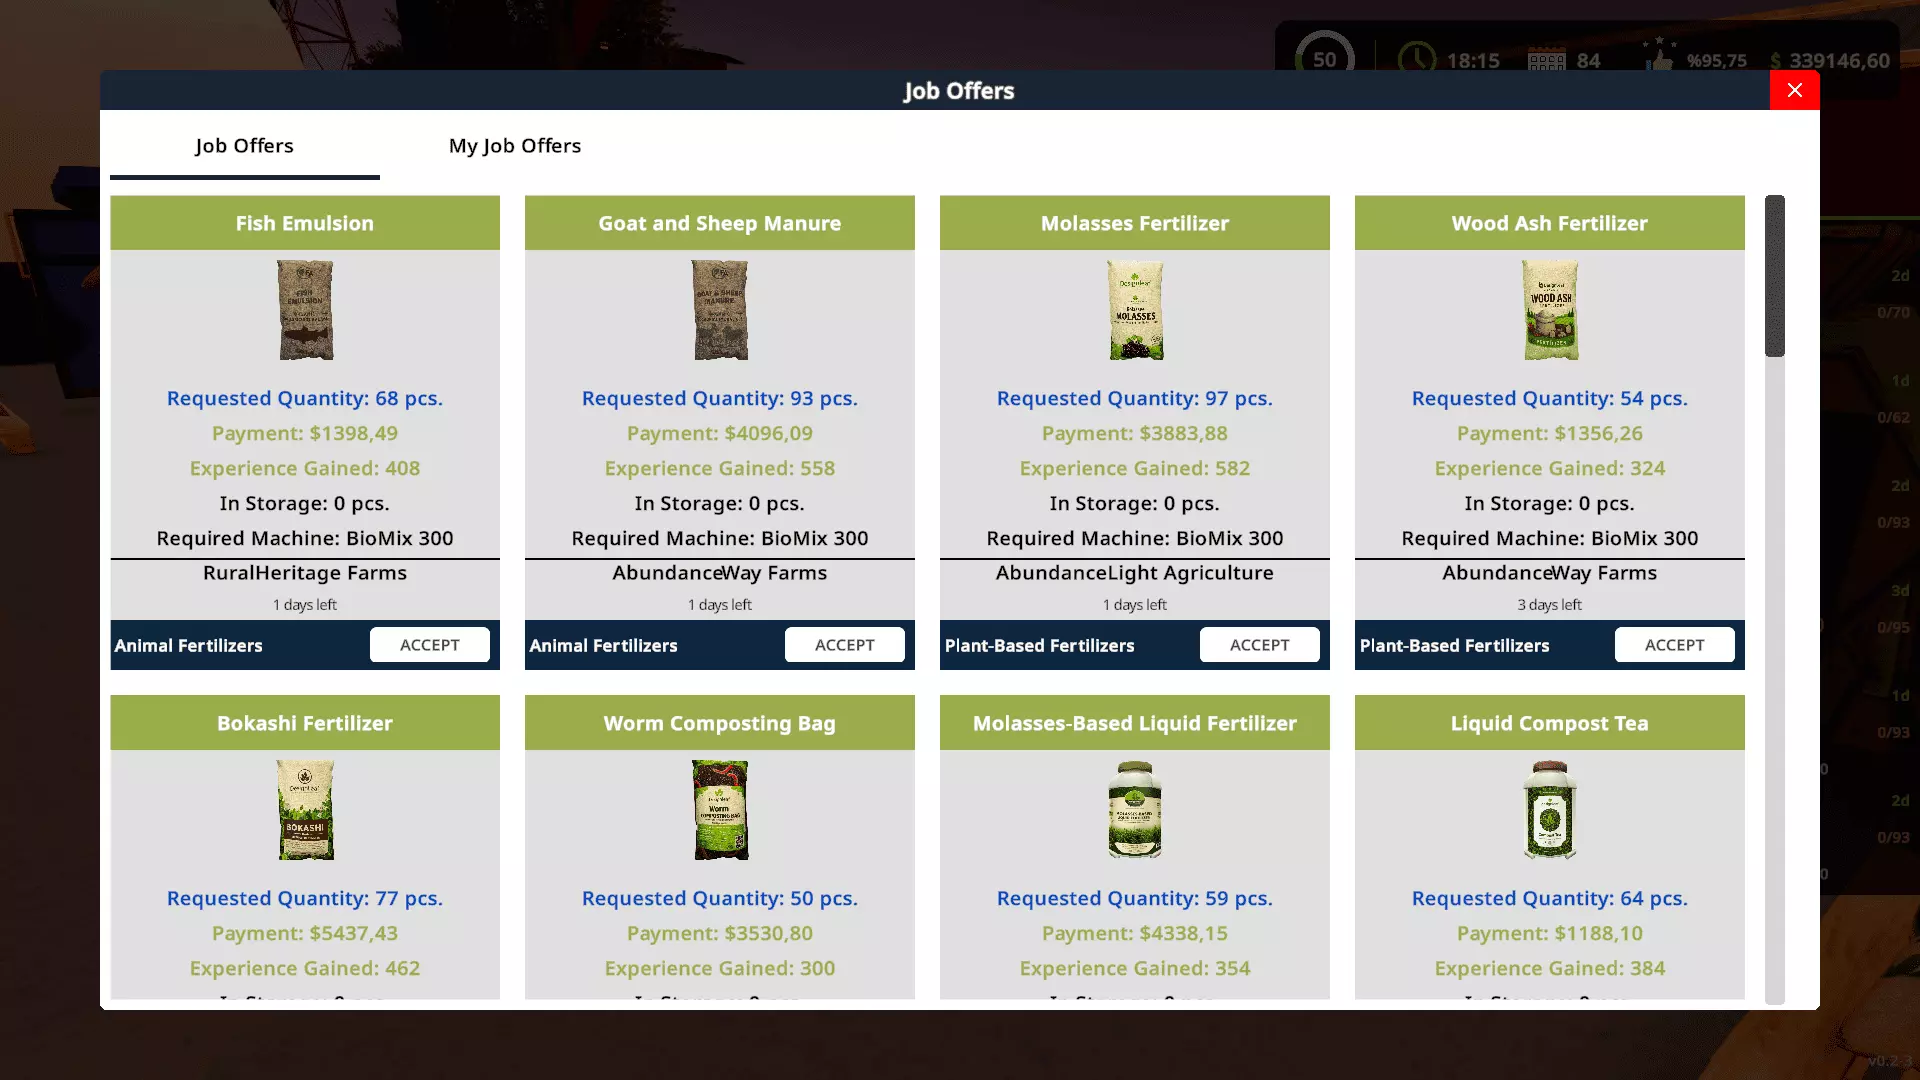The height and width of the screenshot is (1080, 1920).
Task: Click the Molasses-Based Liquid Fertilizer bottle icon
Action: click(1135, 810)
